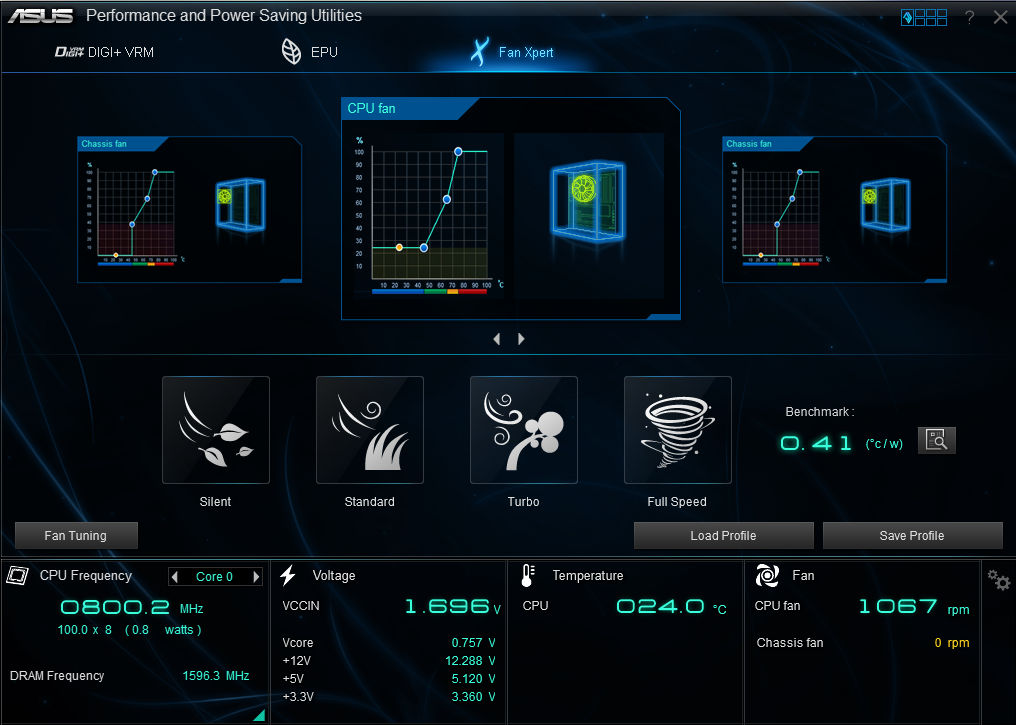Toggle the window layout view icon
The image size is (1016, 725).
[x=924, y=17]
